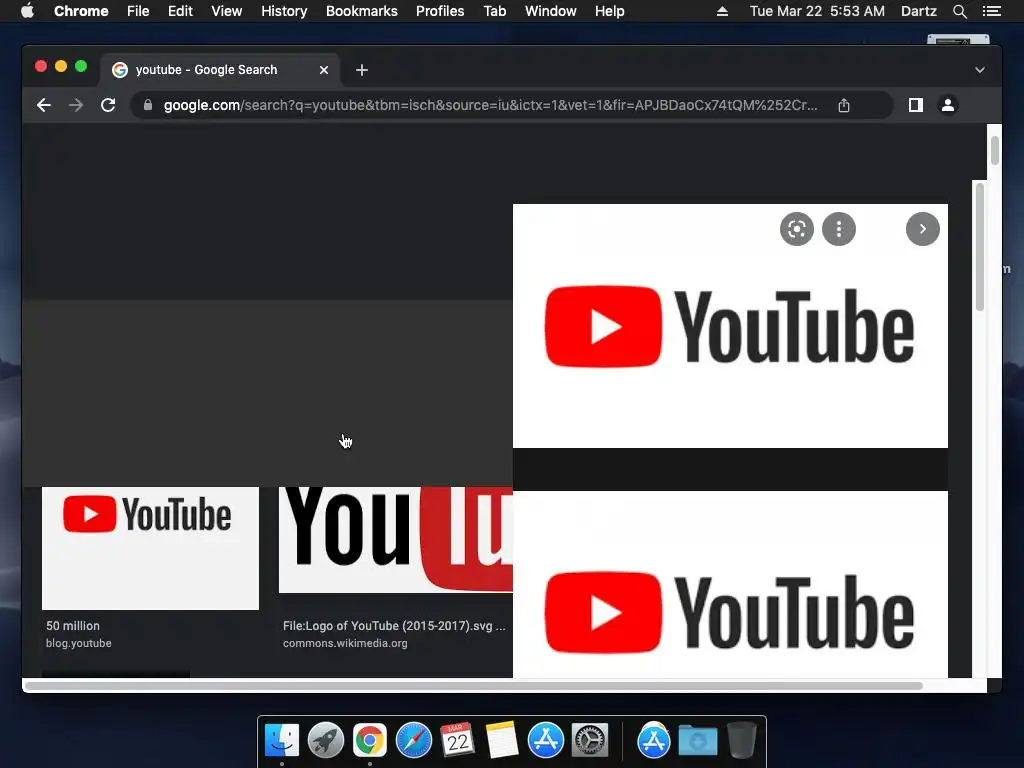
Task: Open the blog.youtube source link
Action: click(78, 643)
